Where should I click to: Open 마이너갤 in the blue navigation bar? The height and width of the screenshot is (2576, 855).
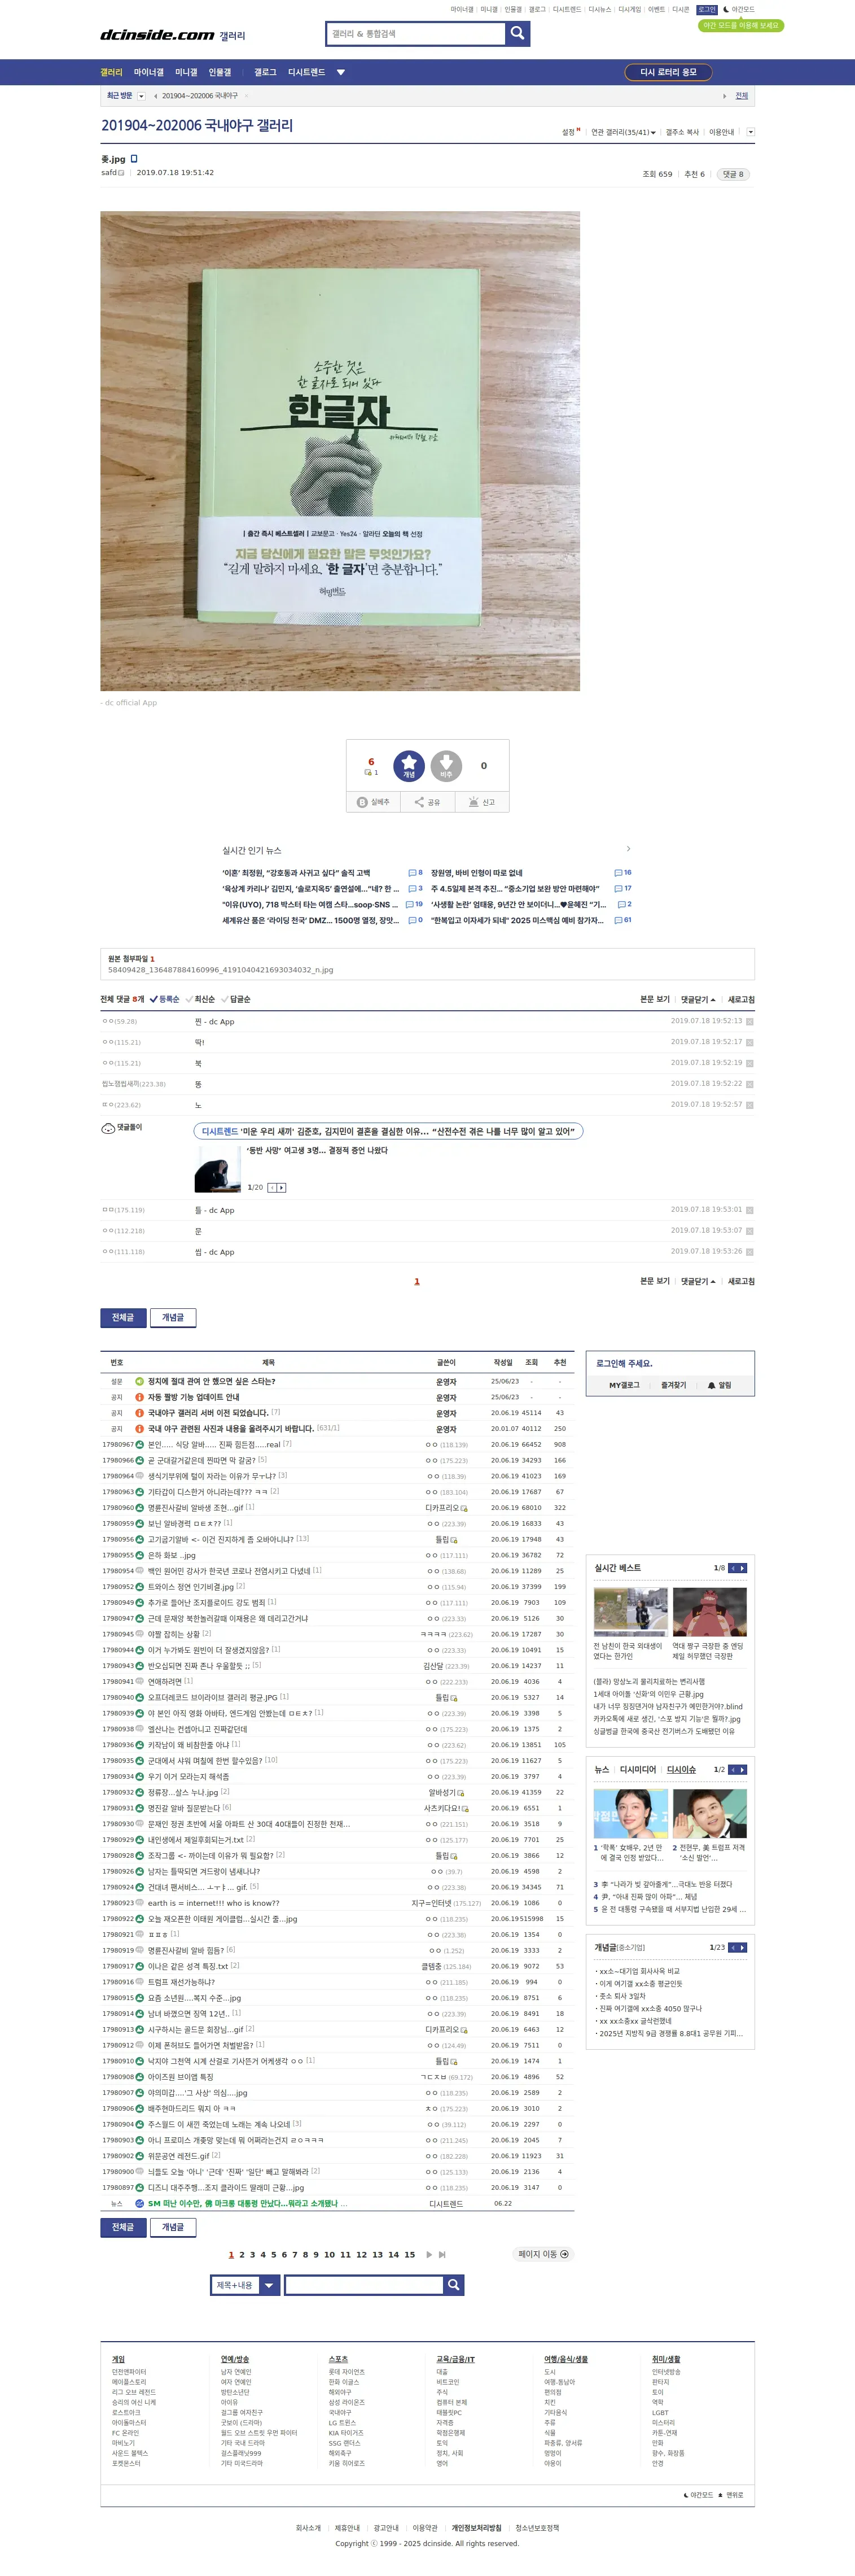pos(149,72)
